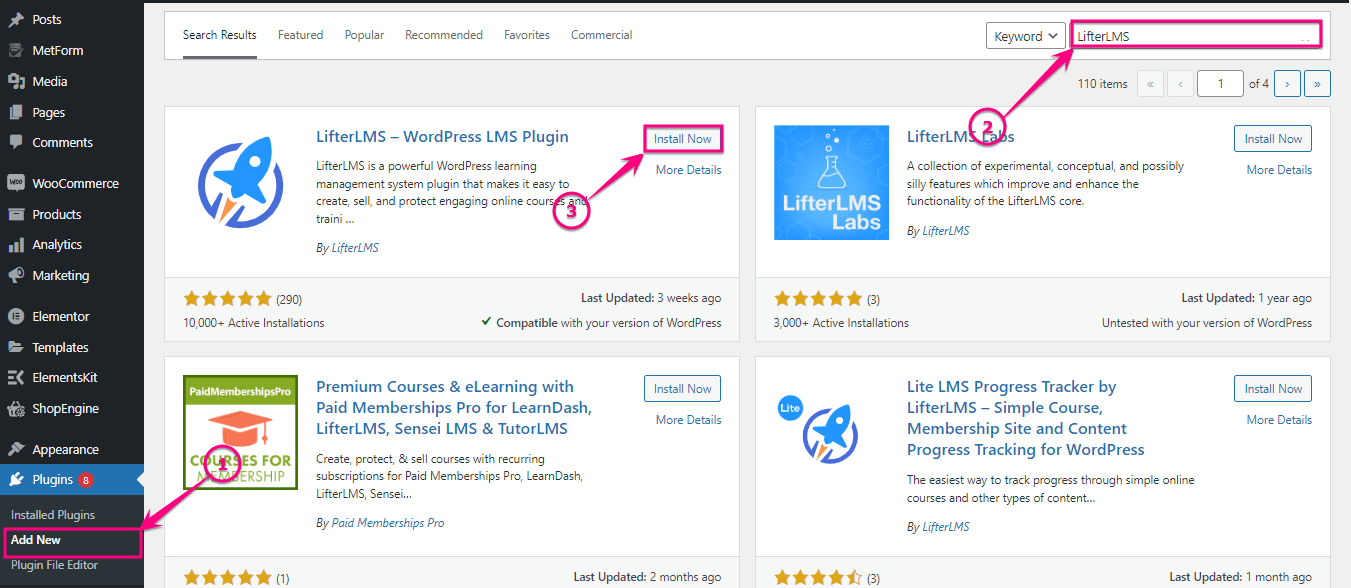Switch to the Featured plugins tab
This screenshot has width=1351, height=588.
click(300, 34)
